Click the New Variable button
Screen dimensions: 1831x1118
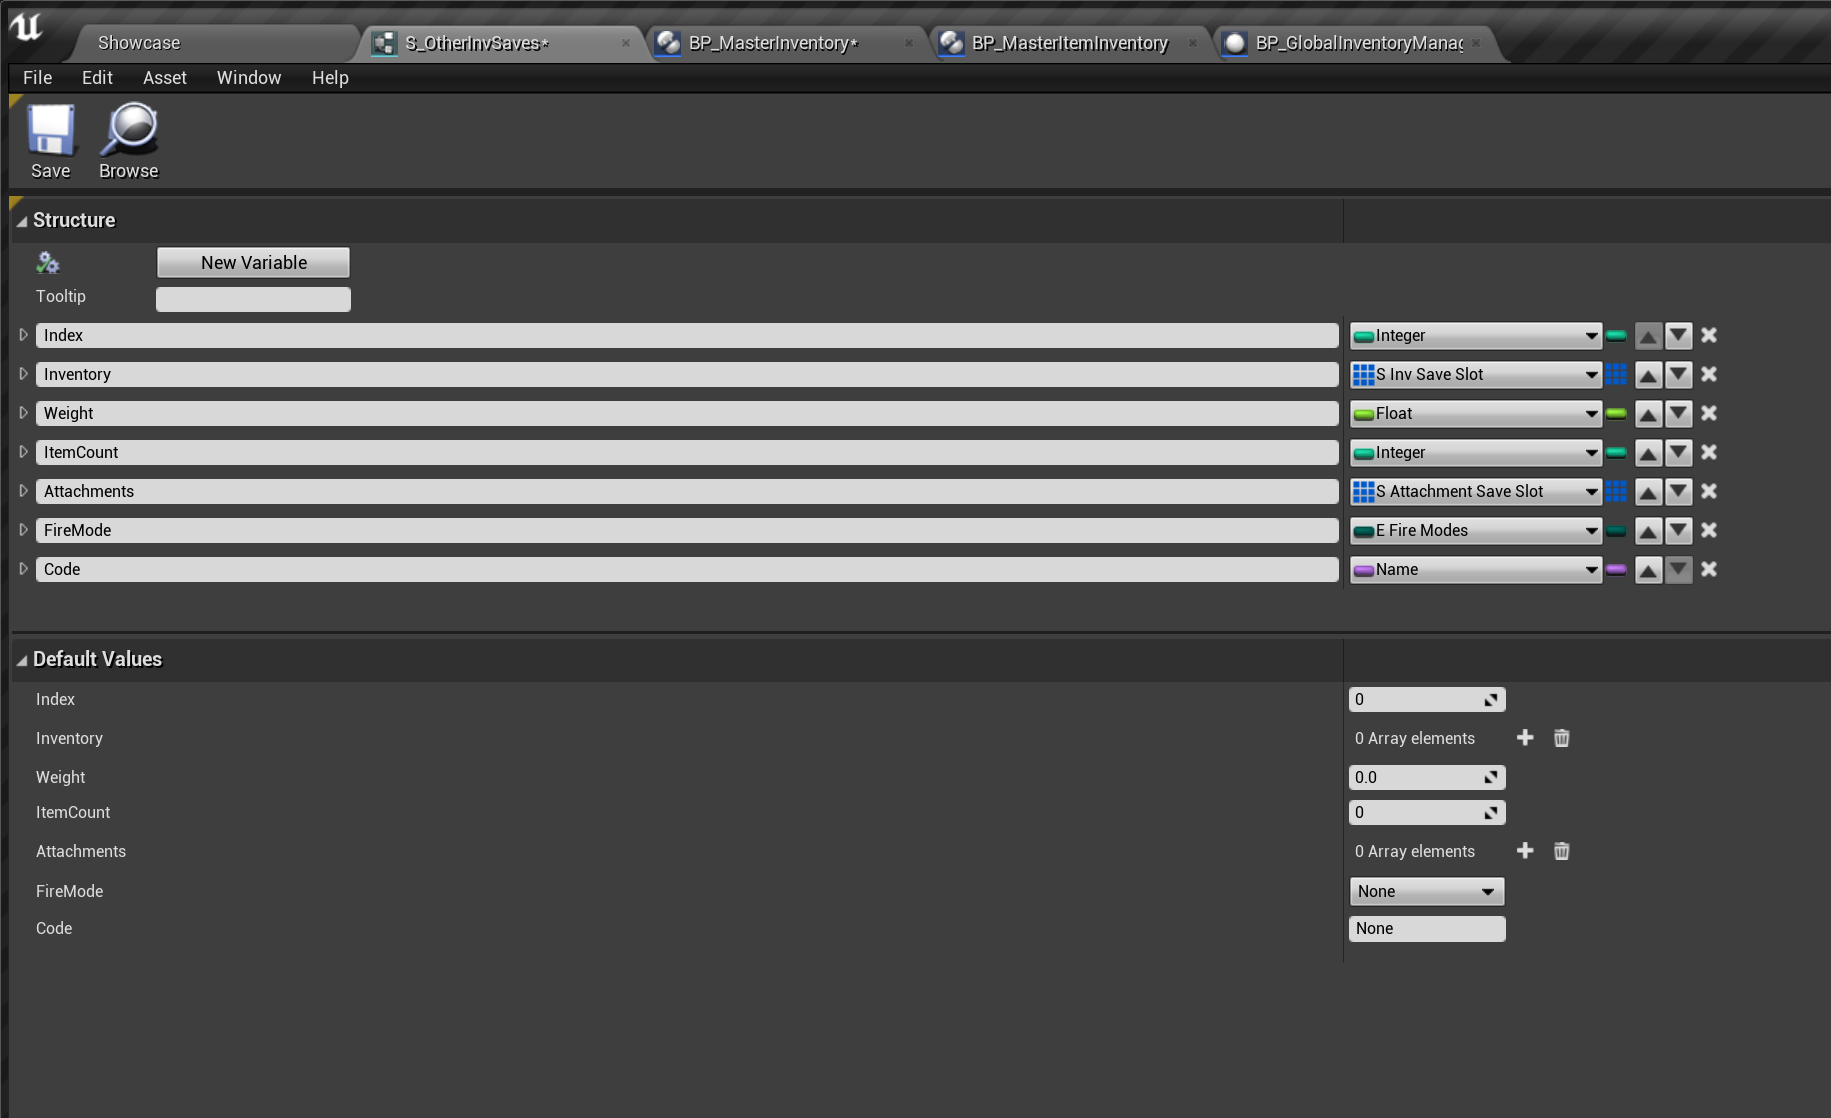point(253,263)
